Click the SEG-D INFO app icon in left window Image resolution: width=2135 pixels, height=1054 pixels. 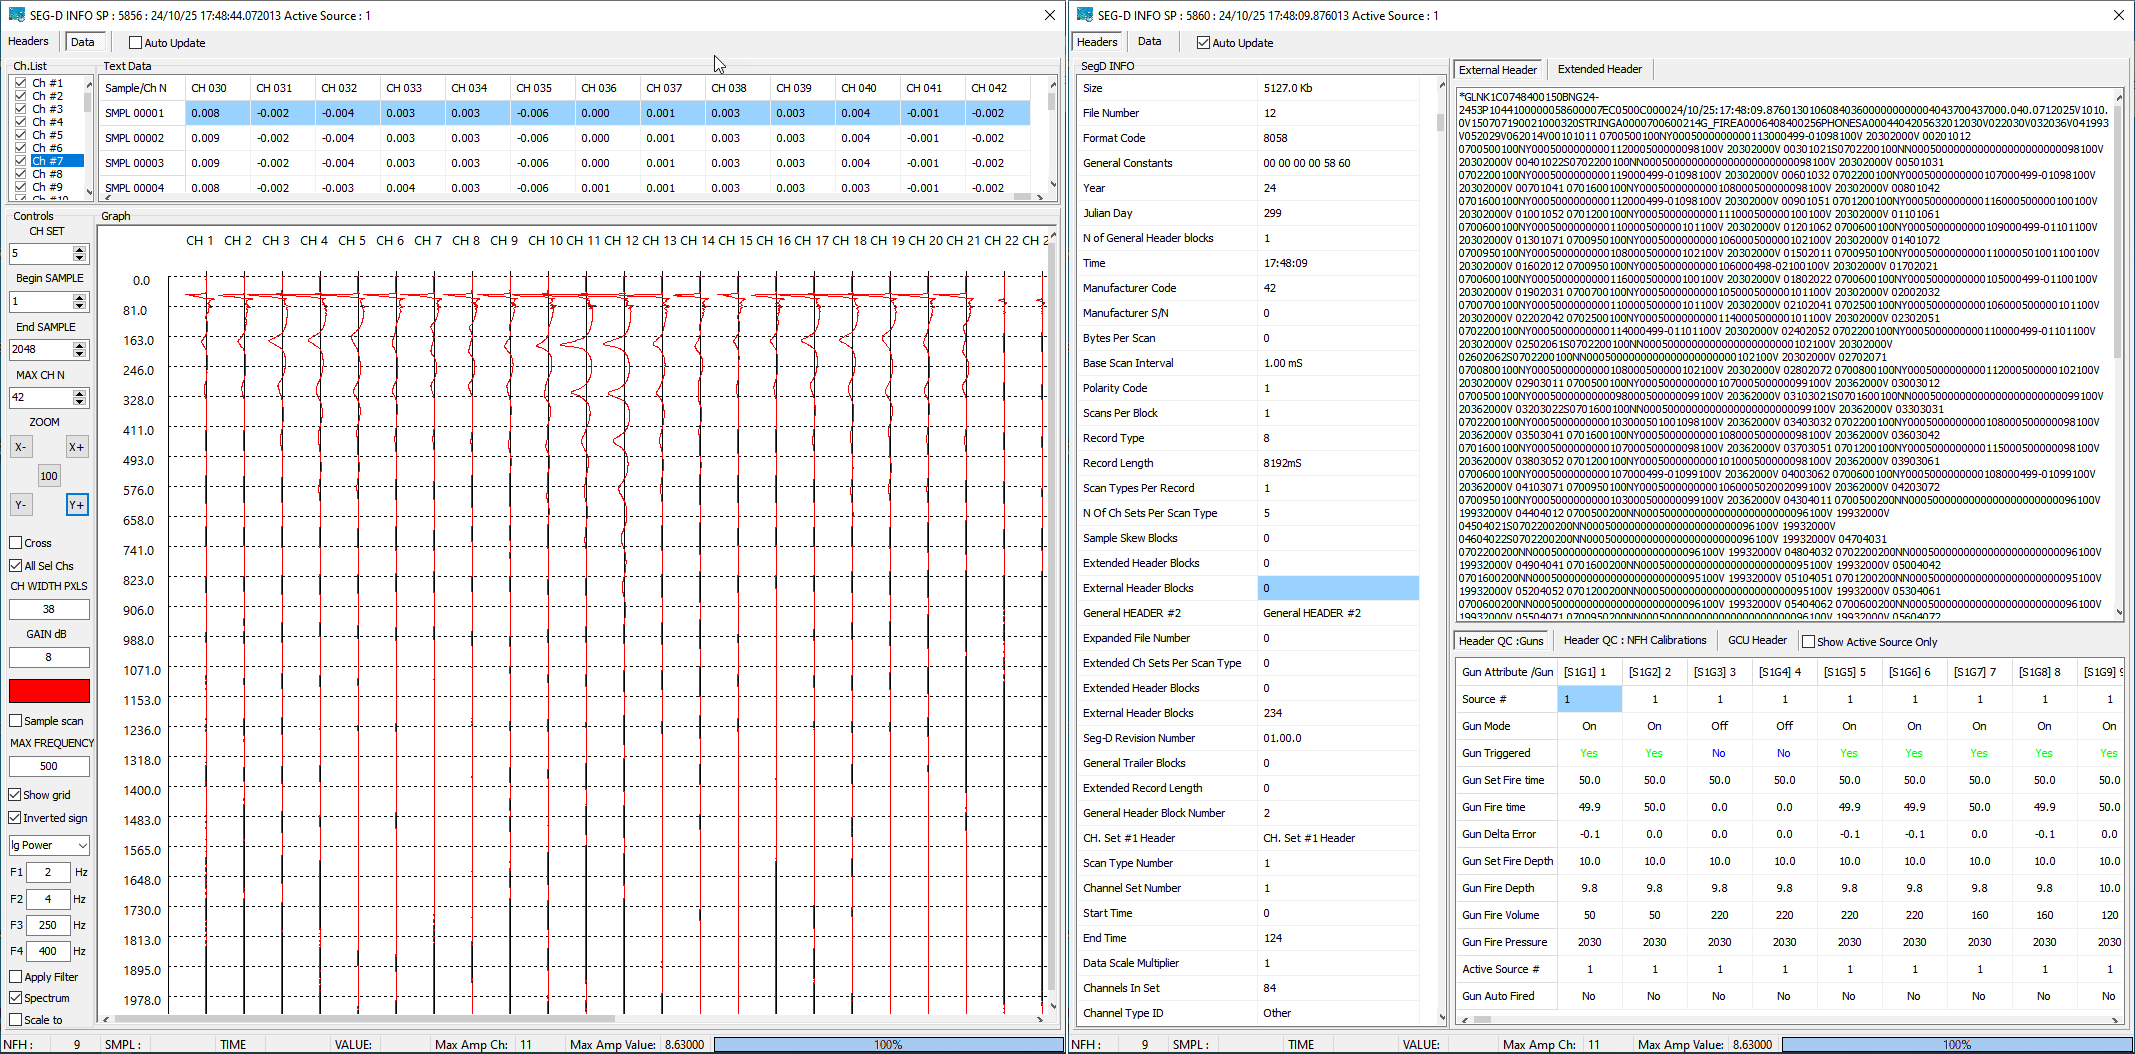[16, 15]
